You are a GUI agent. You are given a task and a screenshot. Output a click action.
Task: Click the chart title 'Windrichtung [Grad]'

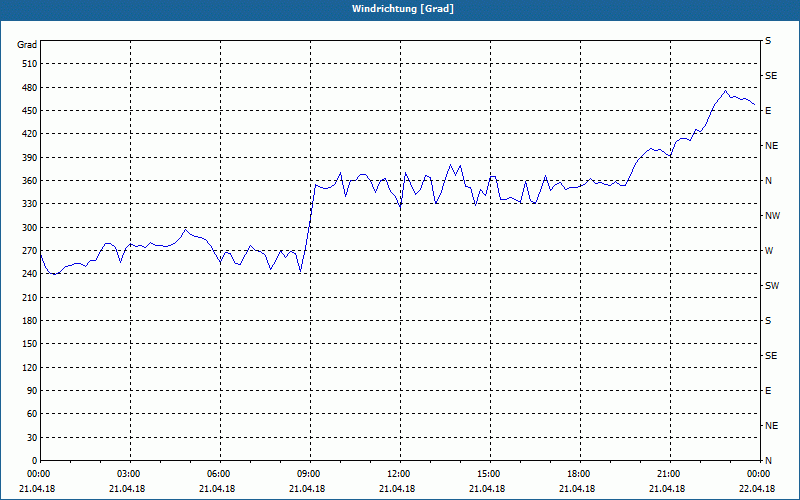[403, 9]
